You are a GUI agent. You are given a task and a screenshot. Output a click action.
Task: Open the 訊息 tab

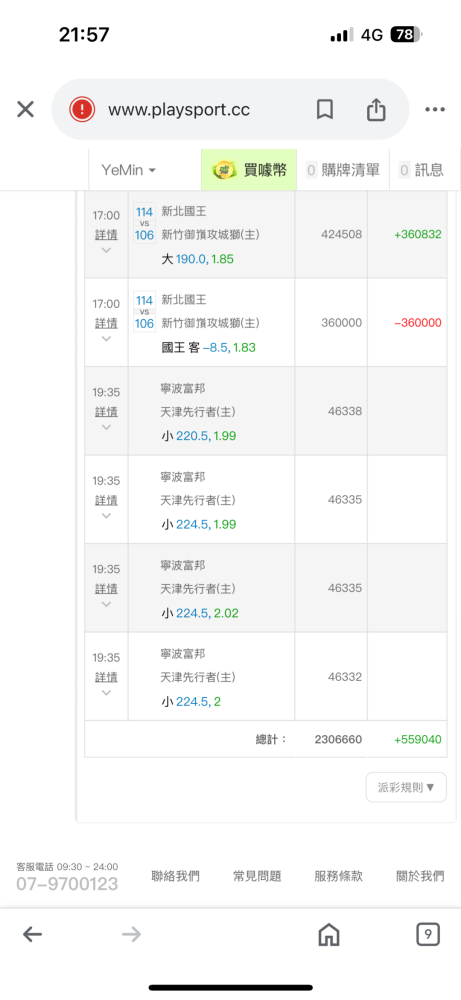click(x=421, y=170)
